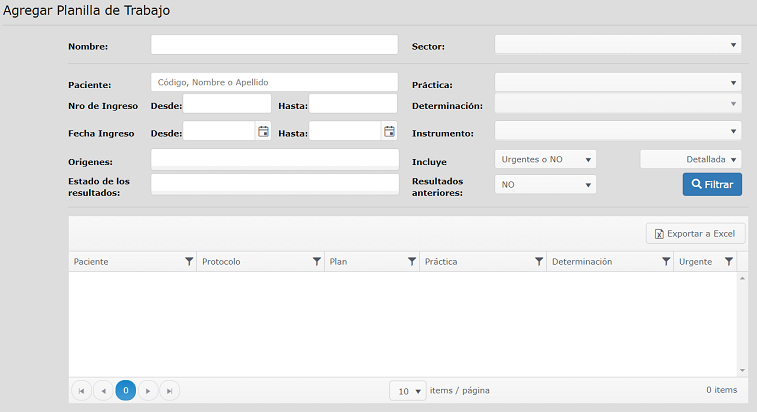Open calendar picker for Fecha Ingreso Hasta
Image resolution: width=757 pixels, height=412 pixels.
click(389, 131)
